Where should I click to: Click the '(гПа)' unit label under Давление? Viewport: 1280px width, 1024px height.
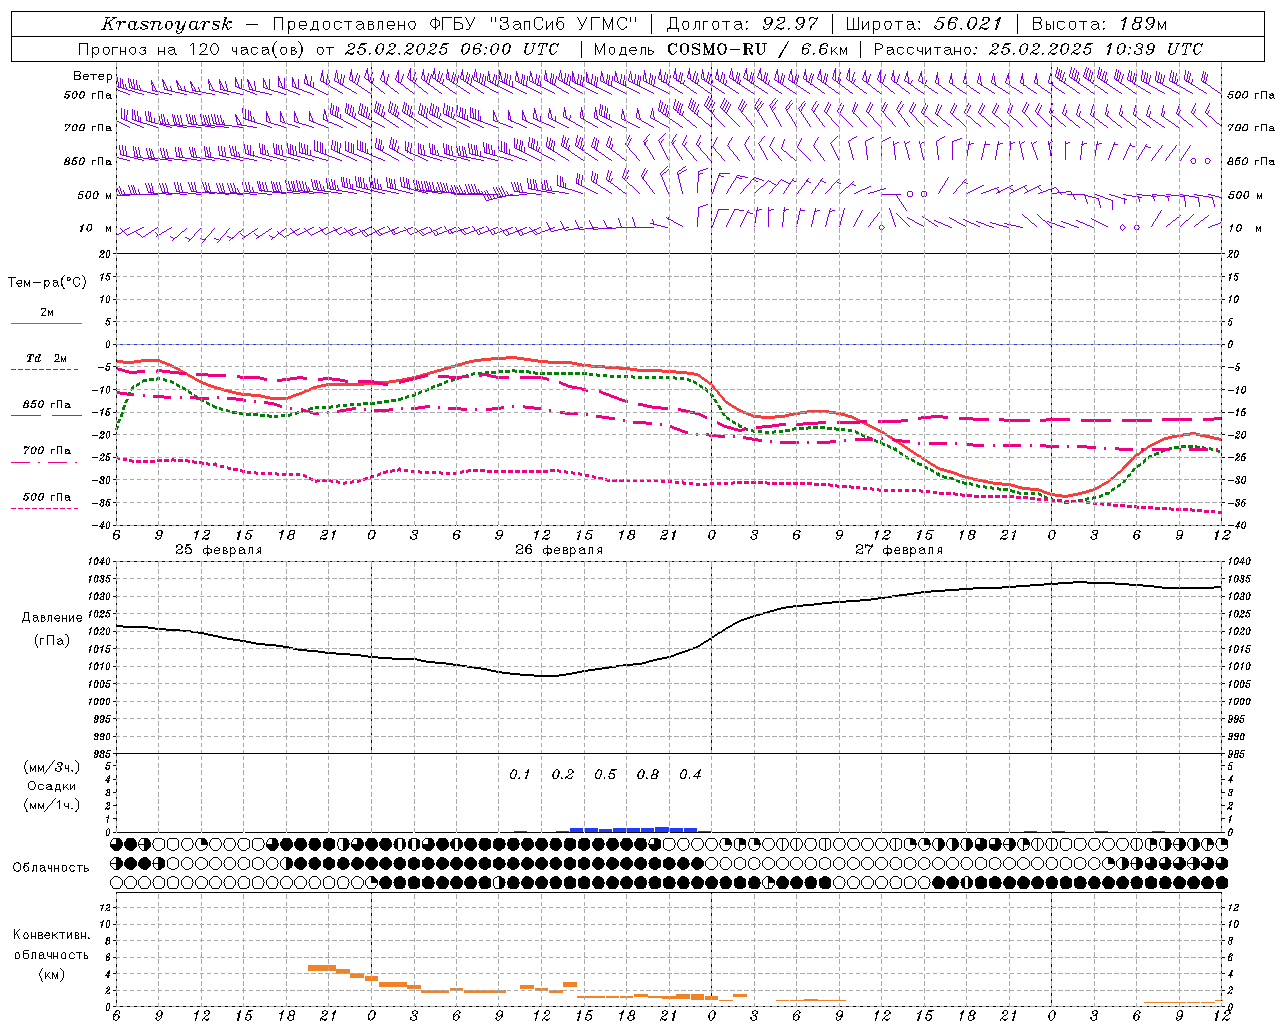click(52, 641)
